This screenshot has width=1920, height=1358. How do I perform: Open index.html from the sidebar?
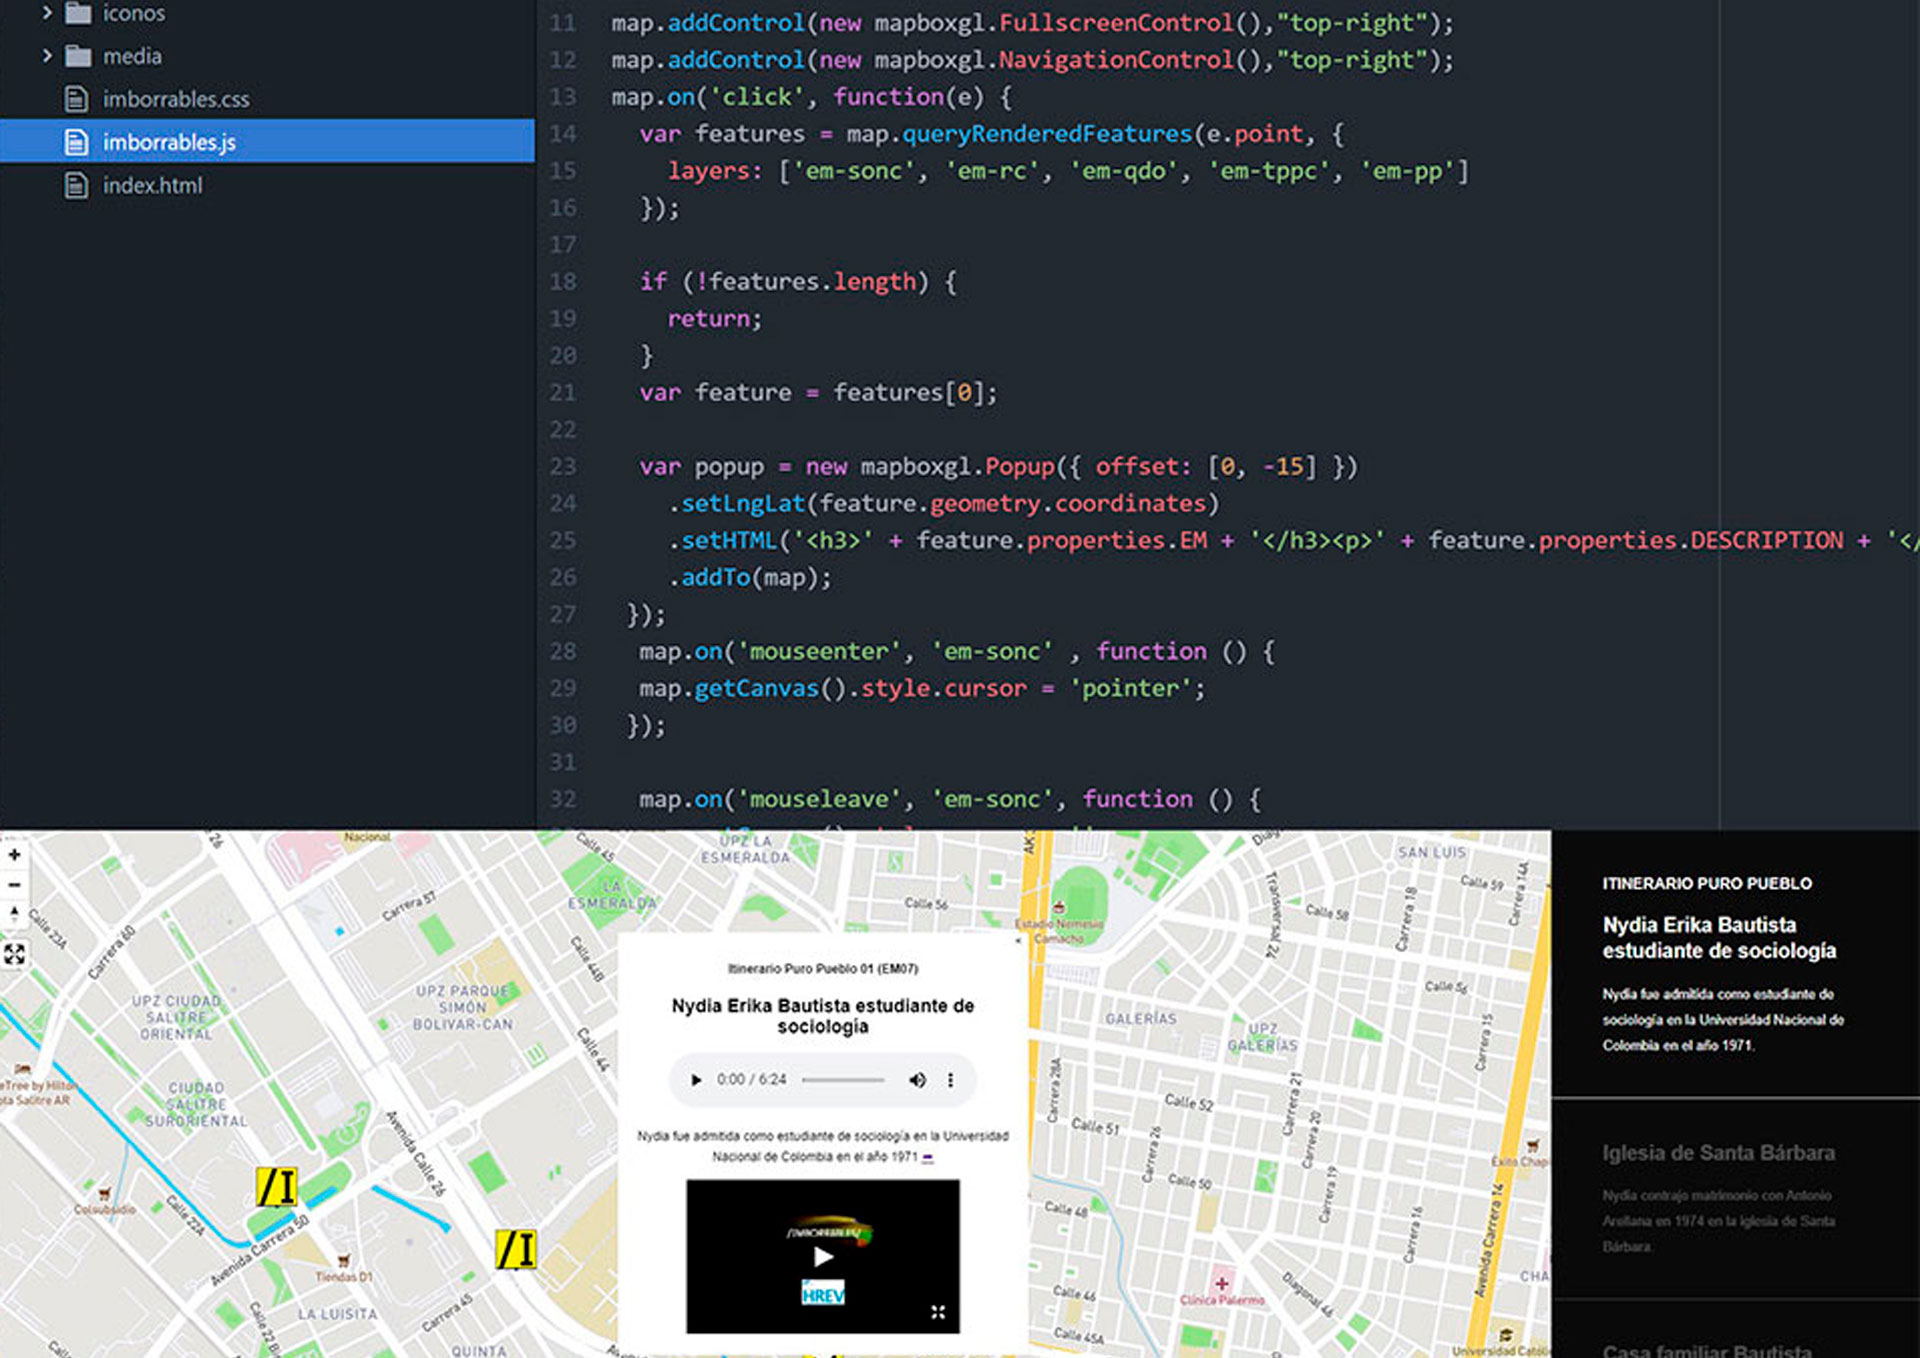152,185
